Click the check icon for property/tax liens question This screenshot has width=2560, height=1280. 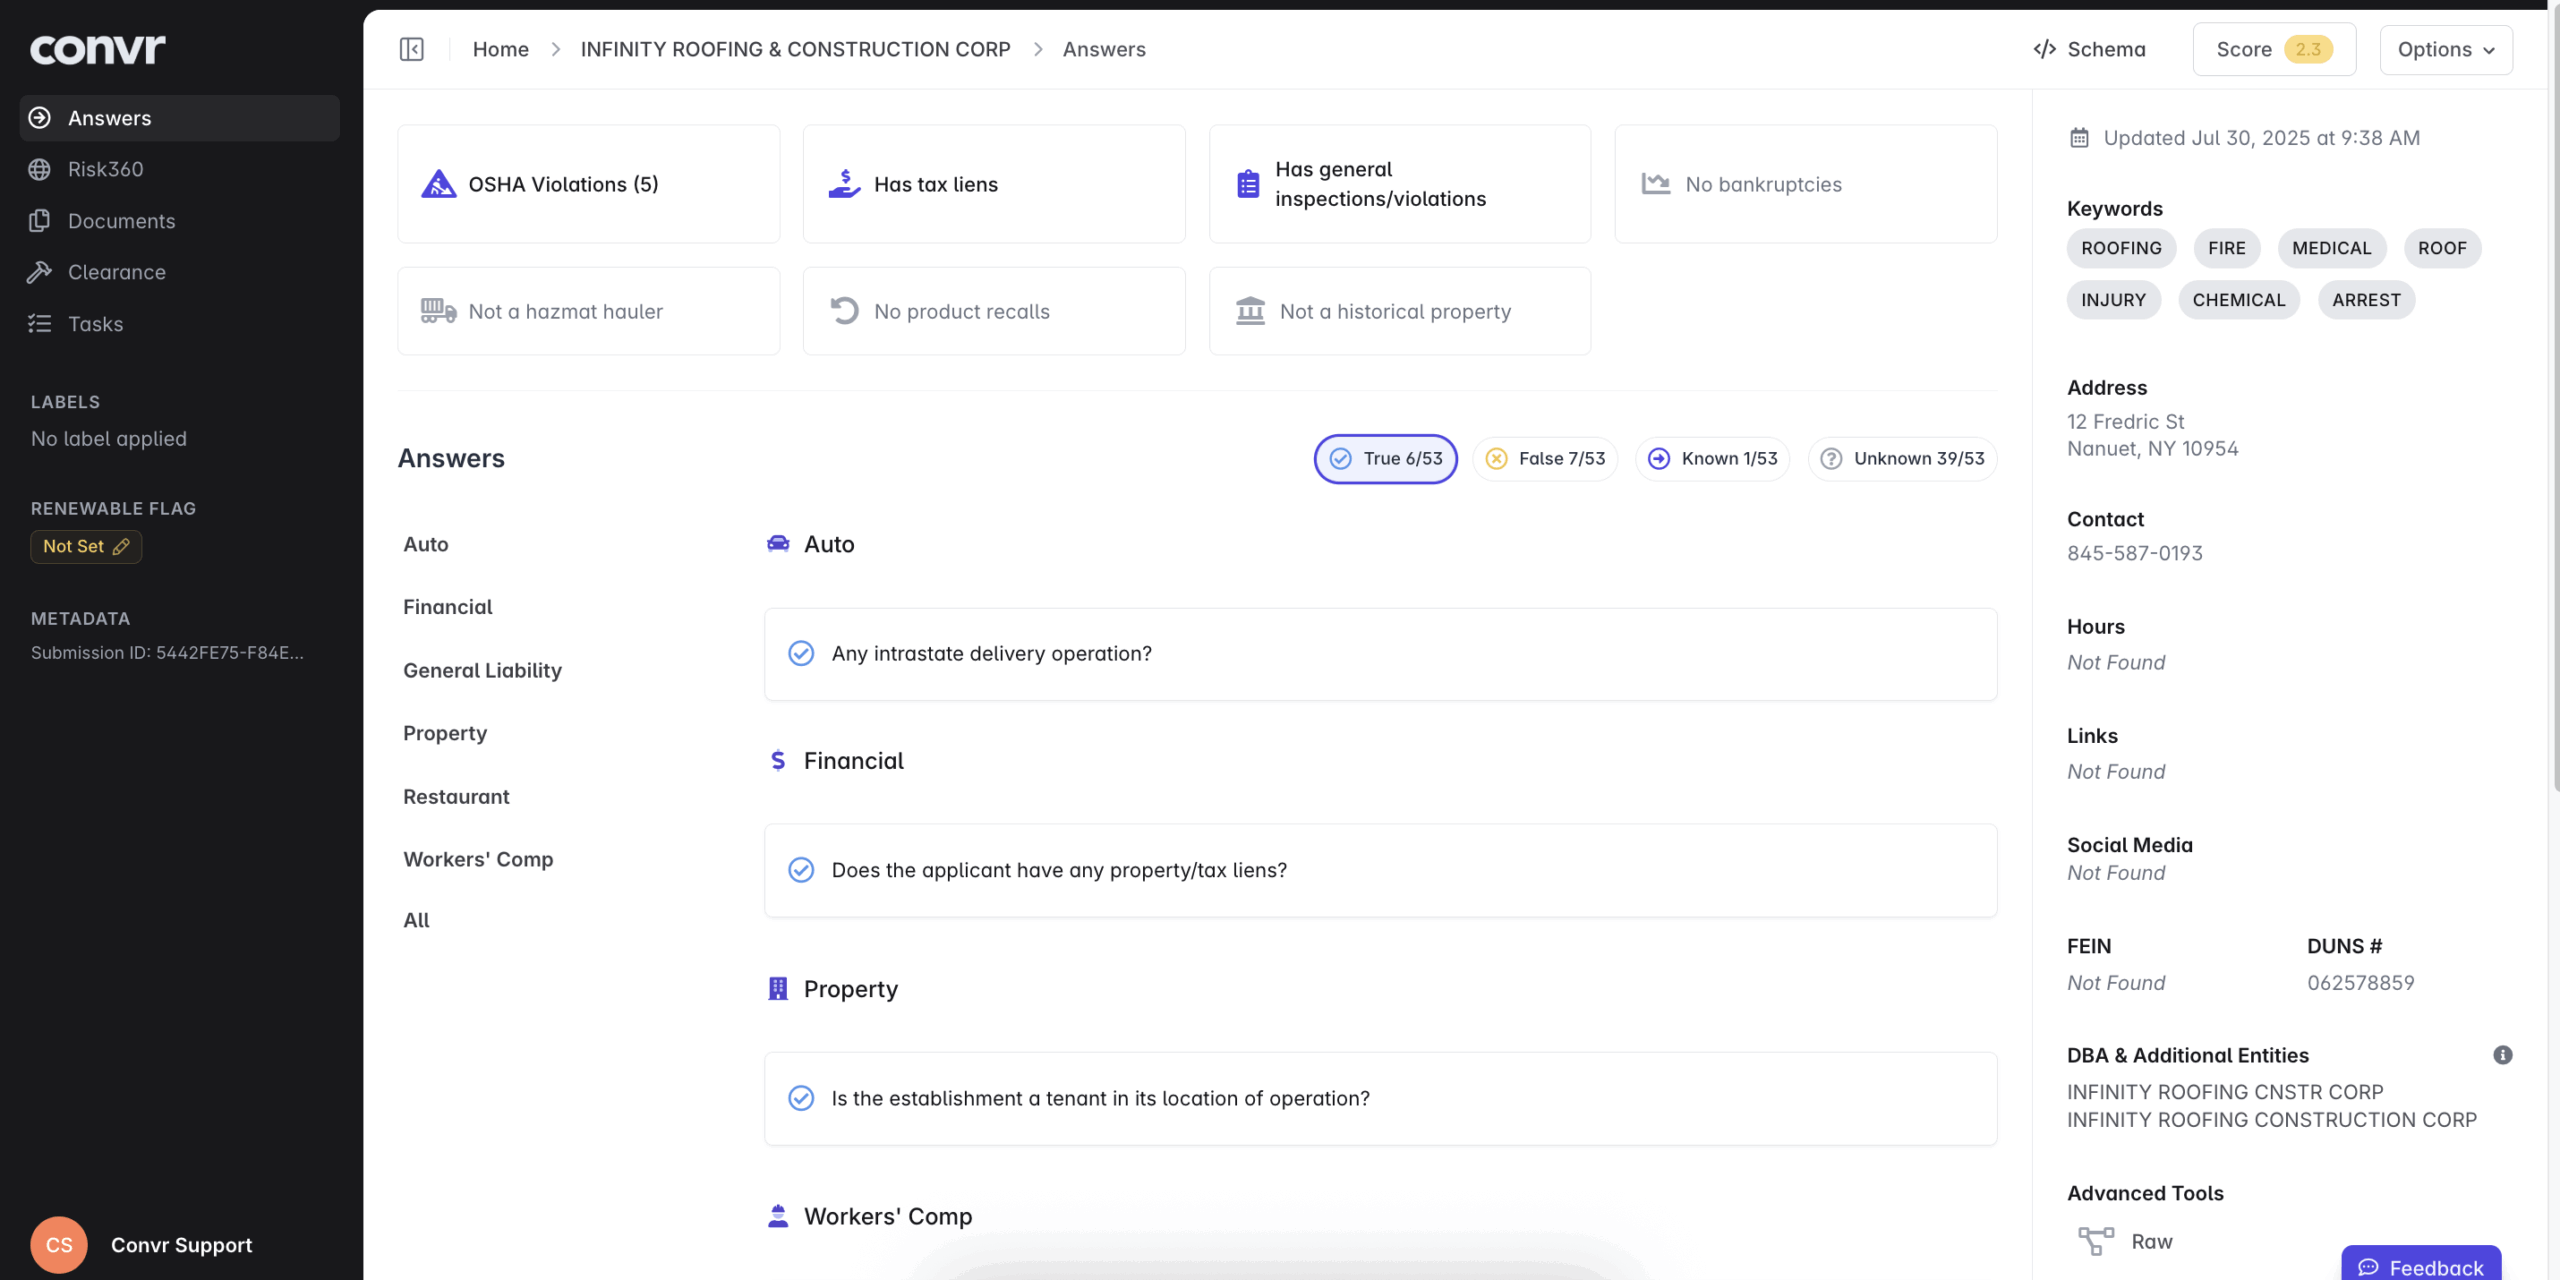[801, 870]
